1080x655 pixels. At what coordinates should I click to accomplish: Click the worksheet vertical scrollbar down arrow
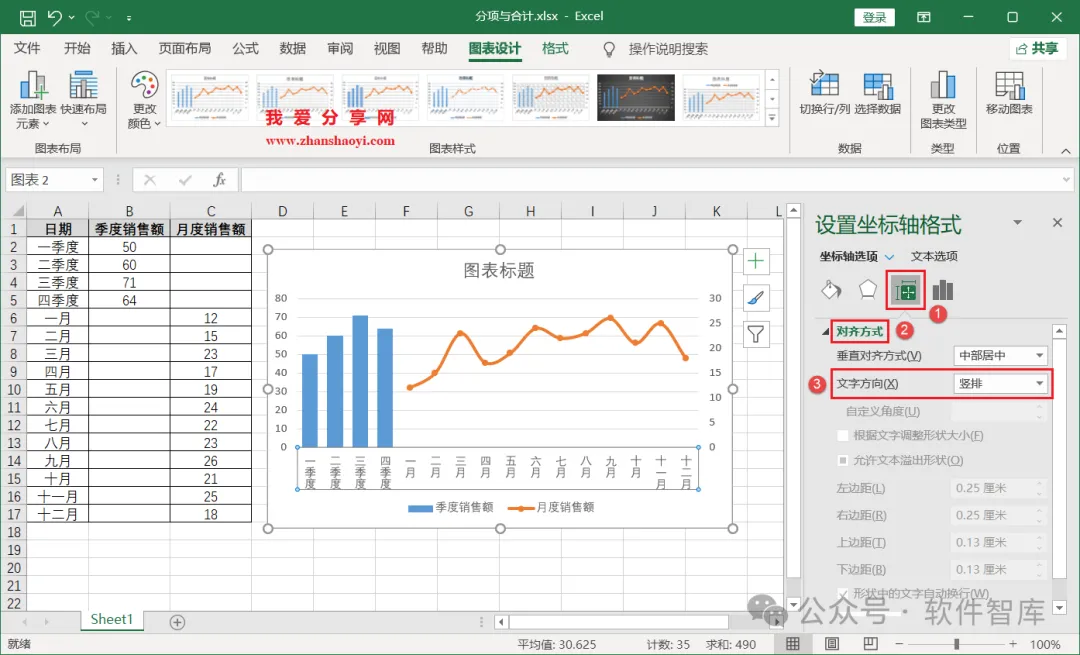(793, 604)
